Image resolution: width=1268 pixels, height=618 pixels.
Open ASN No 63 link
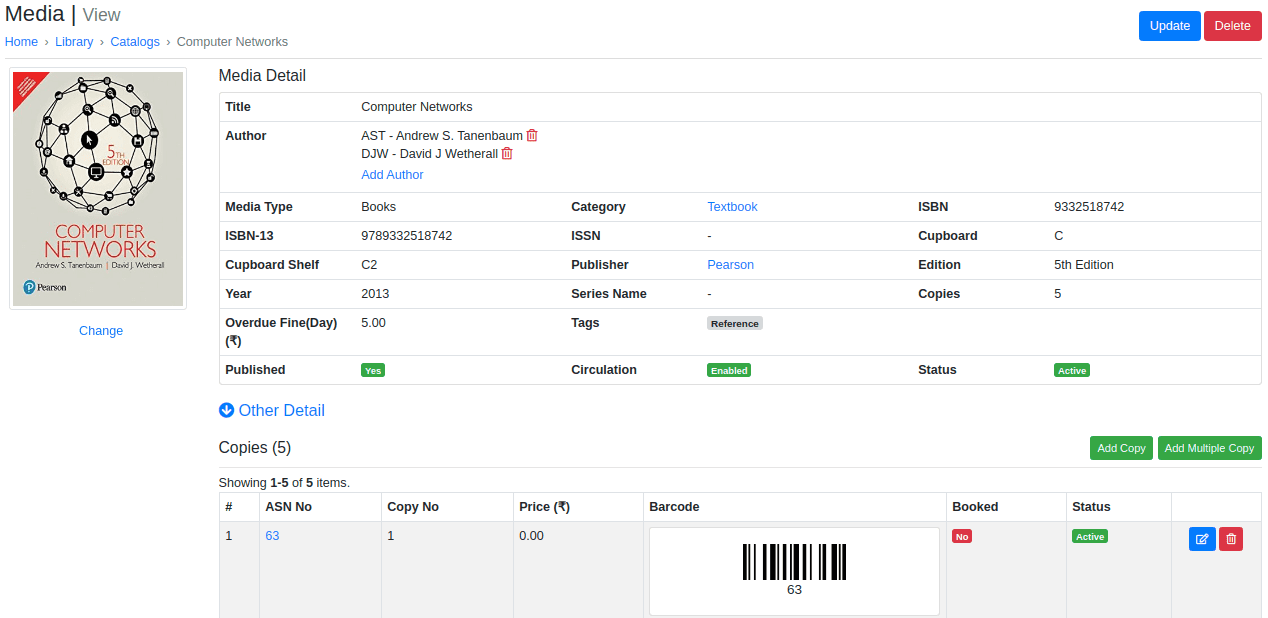(272, 536)
